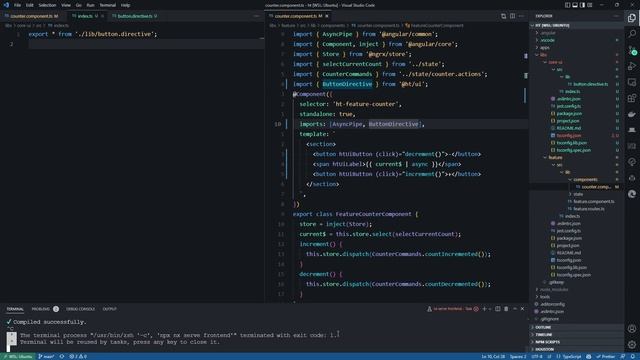Click the WSL: Ubuntu remote indicator
Screen dimensions: 640x360
point(18,356)
